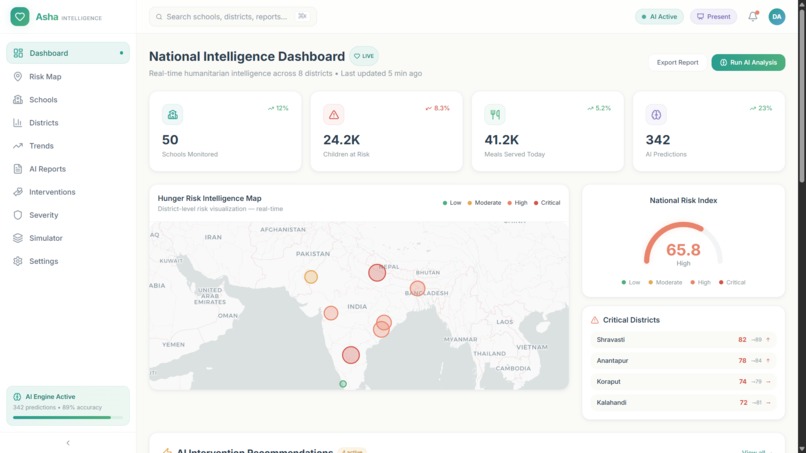Click the risk marker in western India
806x453 pixels.
[331, 313]
